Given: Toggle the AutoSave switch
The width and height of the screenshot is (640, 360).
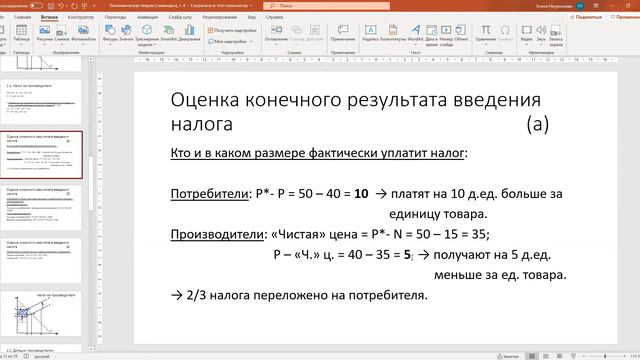Looking at the screenshot, I should pos(36,6).
